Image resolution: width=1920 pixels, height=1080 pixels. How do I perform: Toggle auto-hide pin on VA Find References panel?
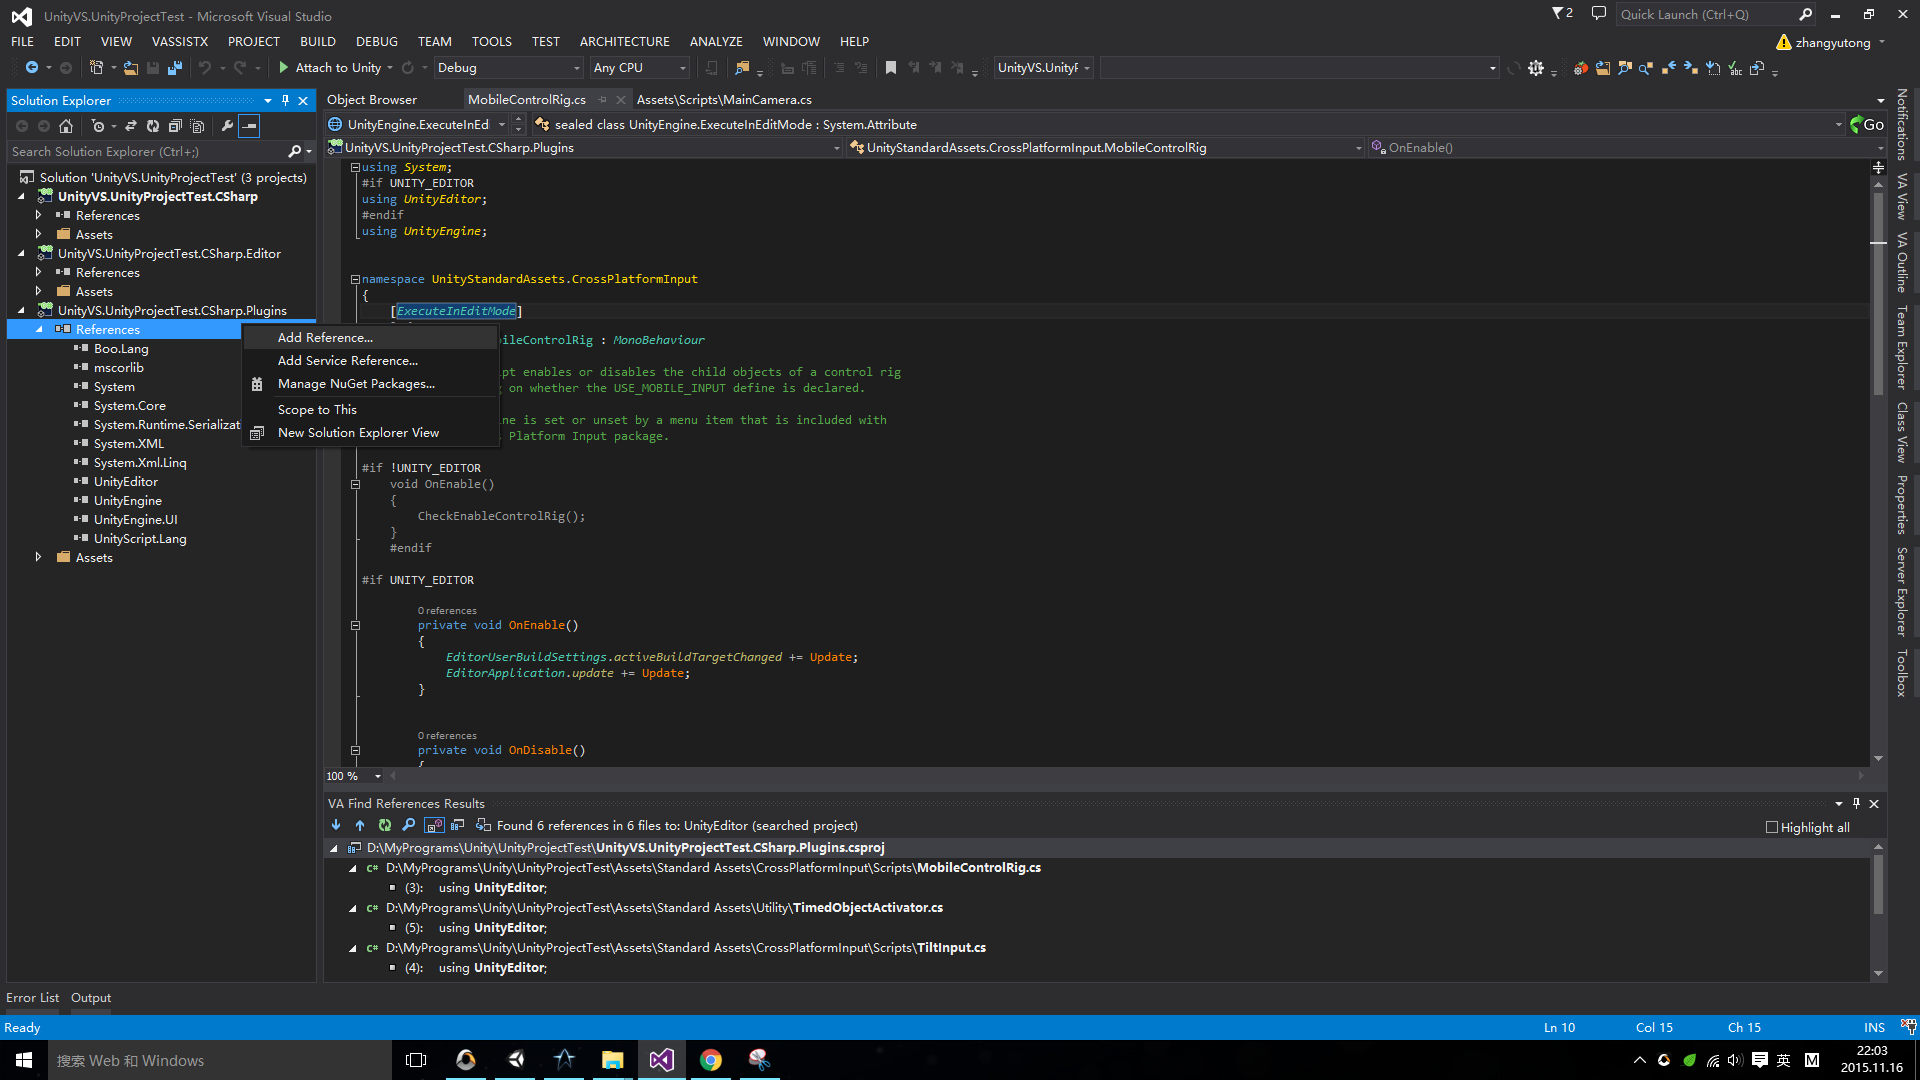[x=1857, y=803]
